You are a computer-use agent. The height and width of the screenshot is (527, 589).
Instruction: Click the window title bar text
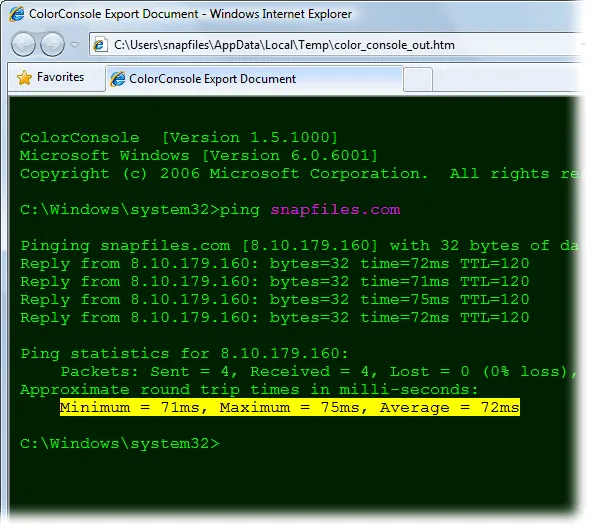[190, 14]
